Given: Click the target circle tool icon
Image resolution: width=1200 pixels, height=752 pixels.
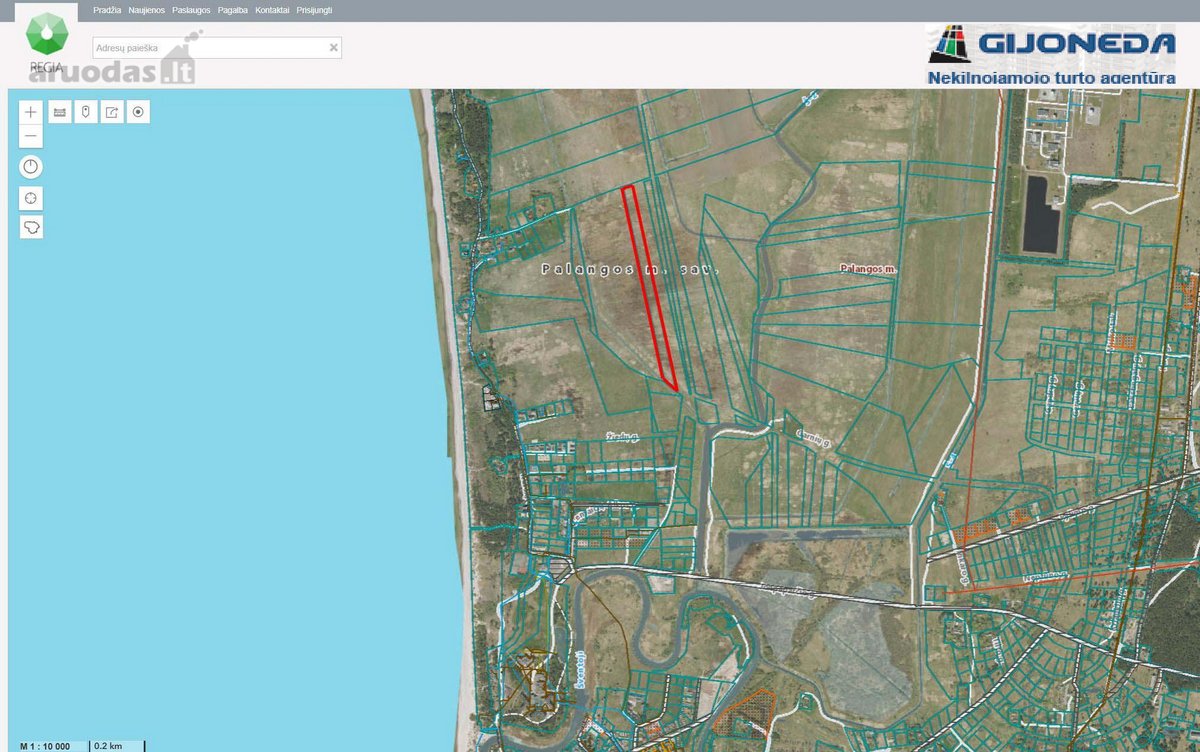Looking at the screenshot, I should [139, 112].
